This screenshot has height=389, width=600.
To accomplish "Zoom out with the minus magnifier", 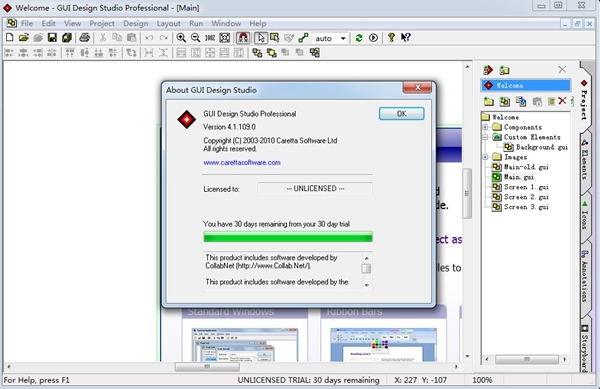I will click(x=196, y=37).
